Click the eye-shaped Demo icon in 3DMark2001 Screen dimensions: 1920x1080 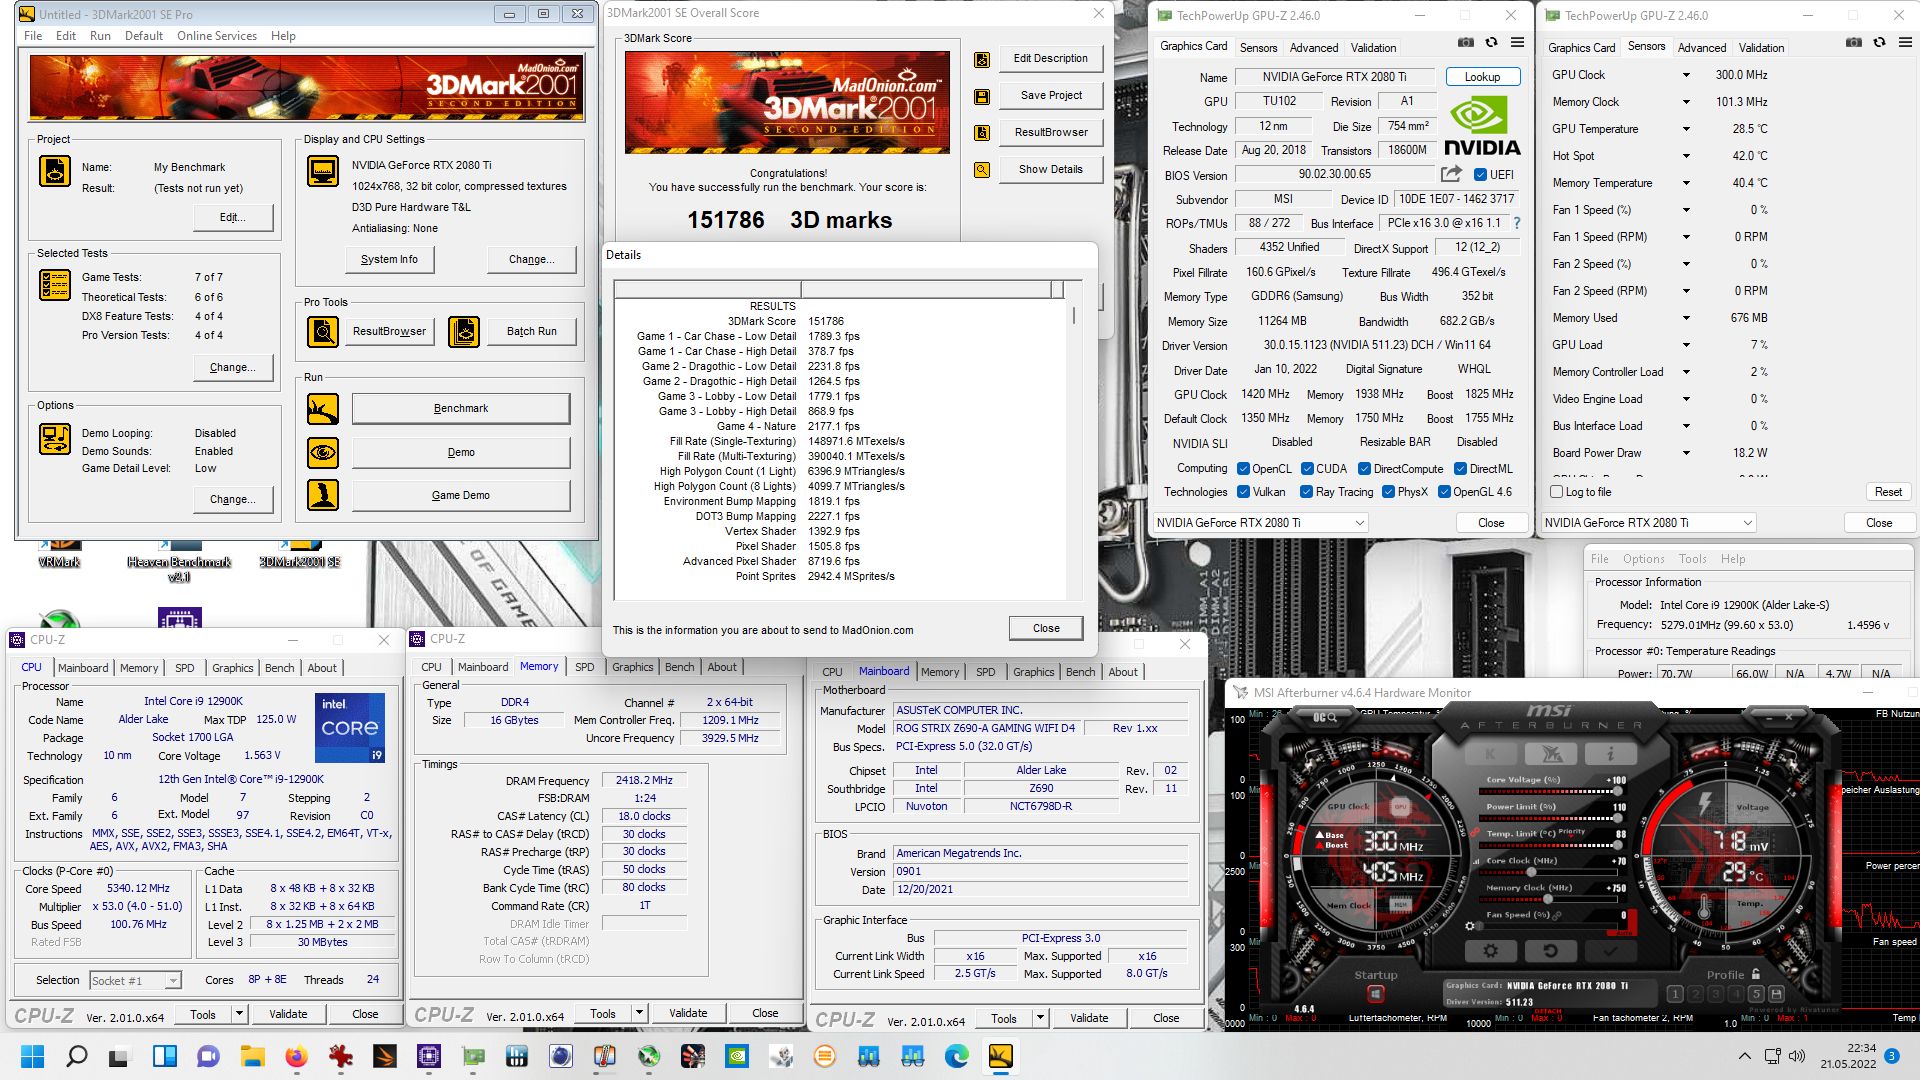pos(323,452)
